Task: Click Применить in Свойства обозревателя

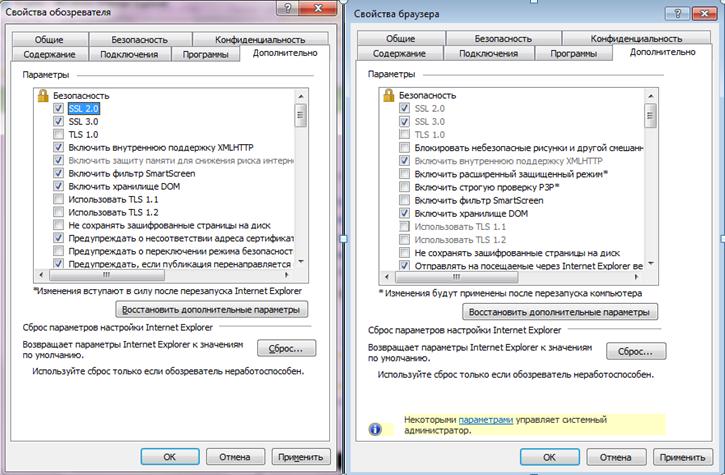Action: pos(301,456)
